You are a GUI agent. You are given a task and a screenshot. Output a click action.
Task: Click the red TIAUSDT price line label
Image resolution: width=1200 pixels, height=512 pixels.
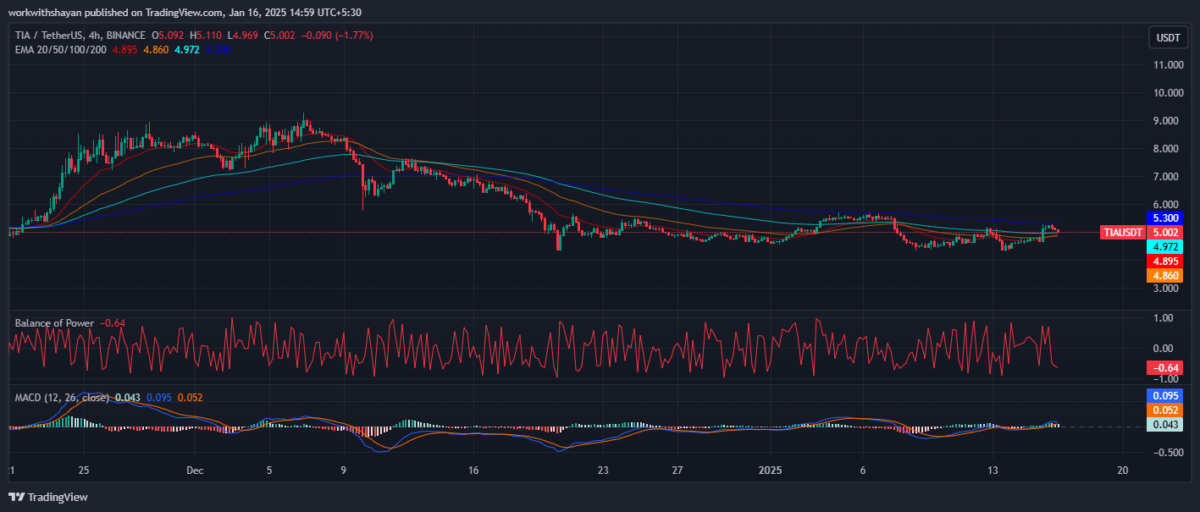tap(1122, 232)
